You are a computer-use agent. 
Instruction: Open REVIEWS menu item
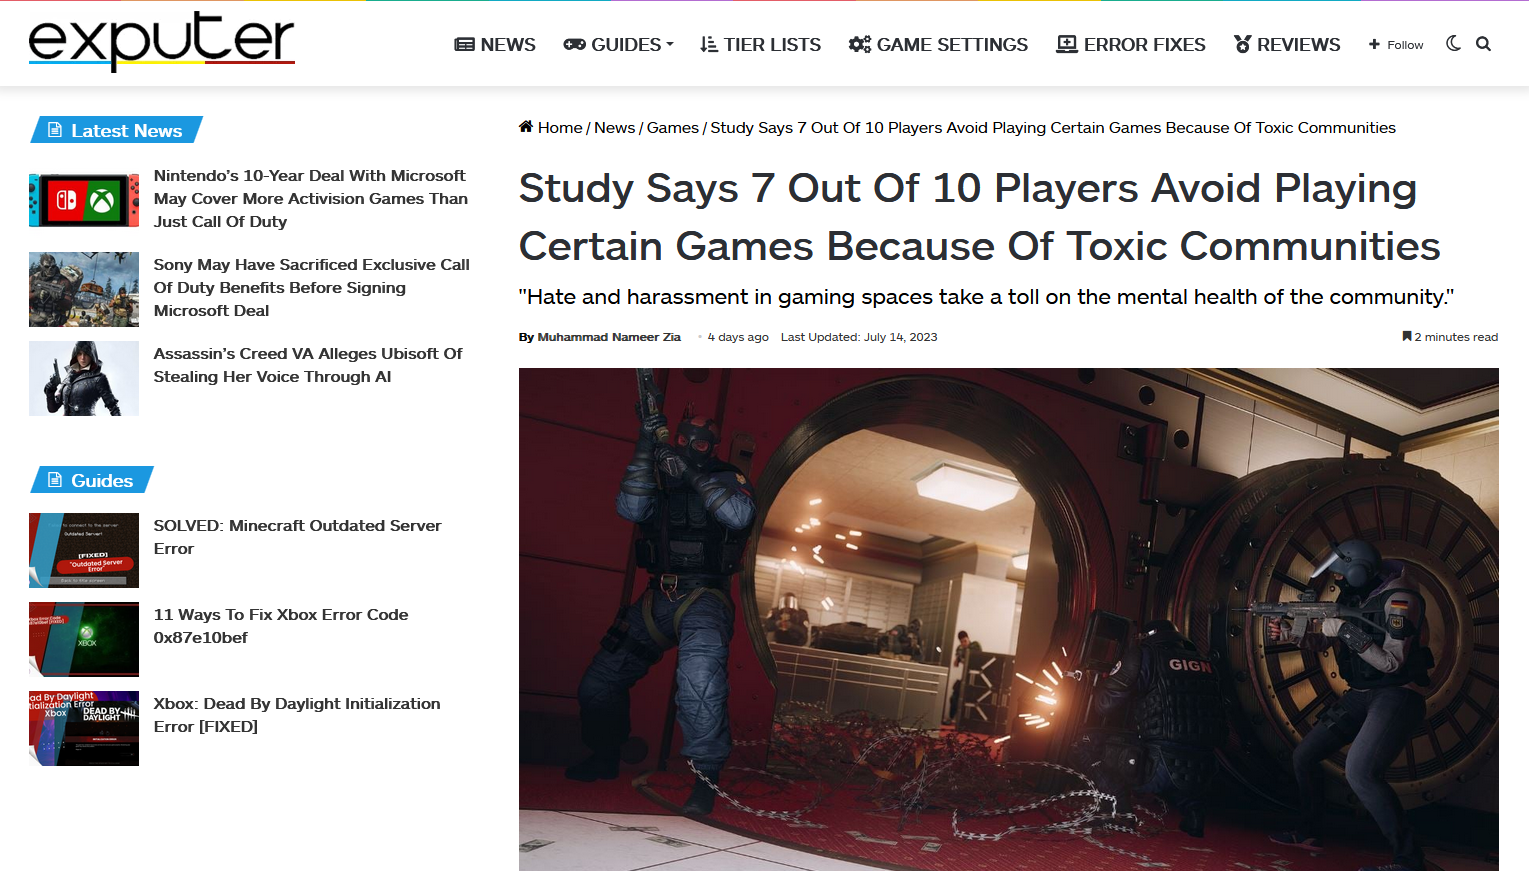1287,45
